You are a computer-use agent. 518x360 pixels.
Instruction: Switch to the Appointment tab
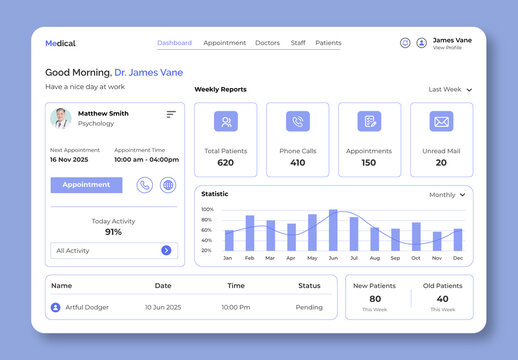(225, 43)
